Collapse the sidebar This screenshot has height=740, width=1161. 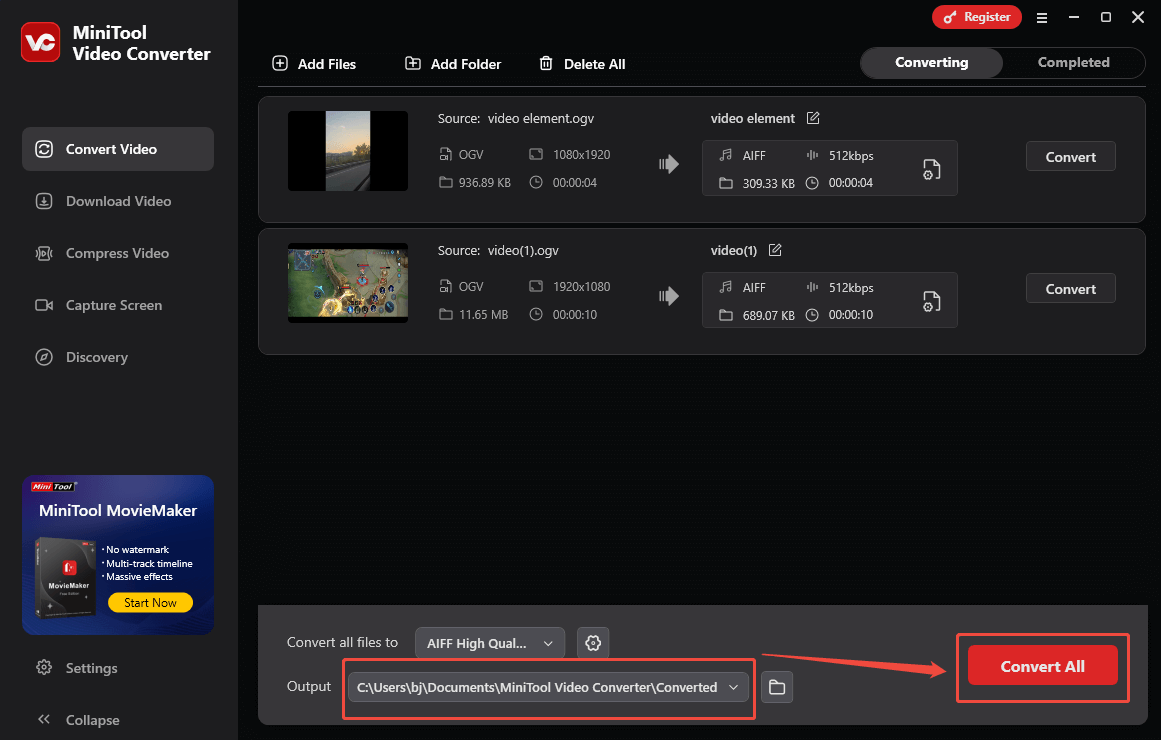click(x=78, y=719)
